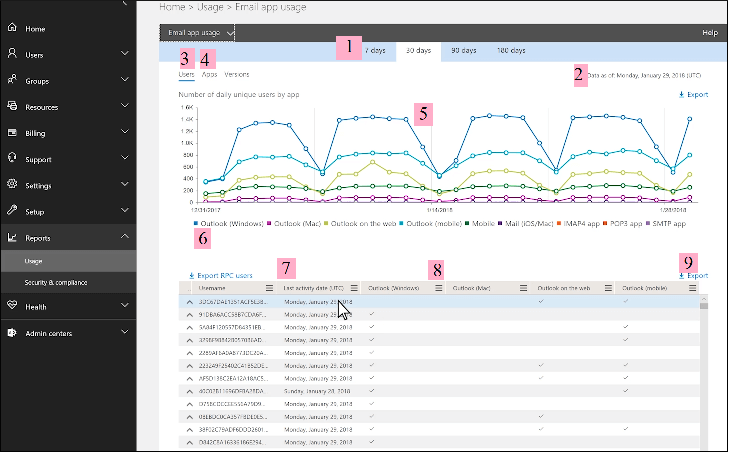Toggle the Outlook (Windows) legend swatch
The image size is (730, 454).
(x=196, y=224)
